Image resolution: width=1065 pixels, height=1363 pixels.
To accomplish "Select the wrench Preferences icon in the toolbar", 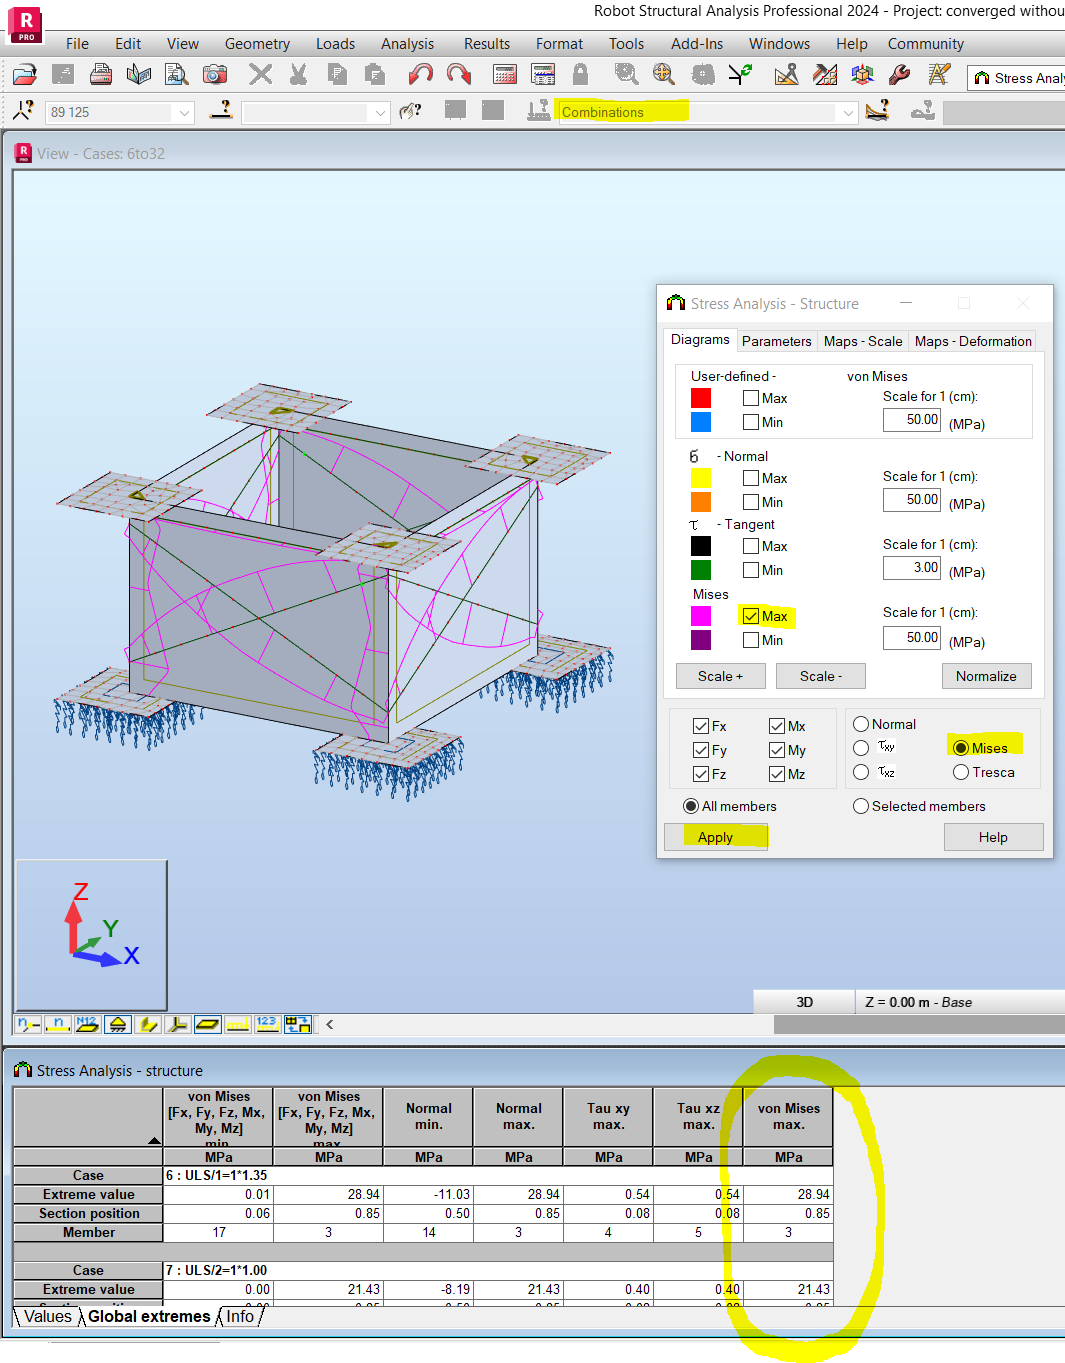I will point(899,74).
